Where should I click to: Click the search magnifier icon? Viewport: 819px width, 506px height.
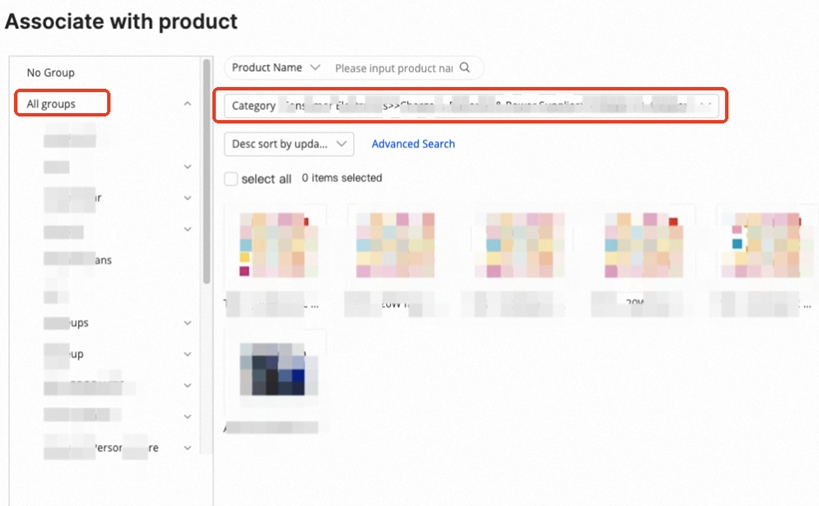(464, 67)
